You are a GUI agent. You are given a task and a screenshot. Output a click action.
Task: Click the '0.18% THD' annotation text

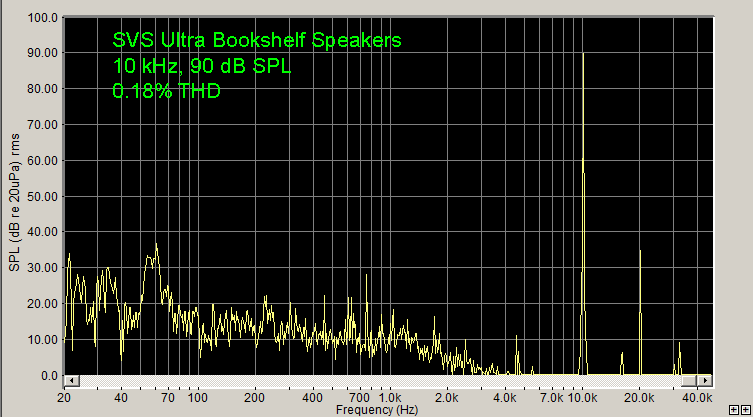pyautogui.click(x=167, y=91)
